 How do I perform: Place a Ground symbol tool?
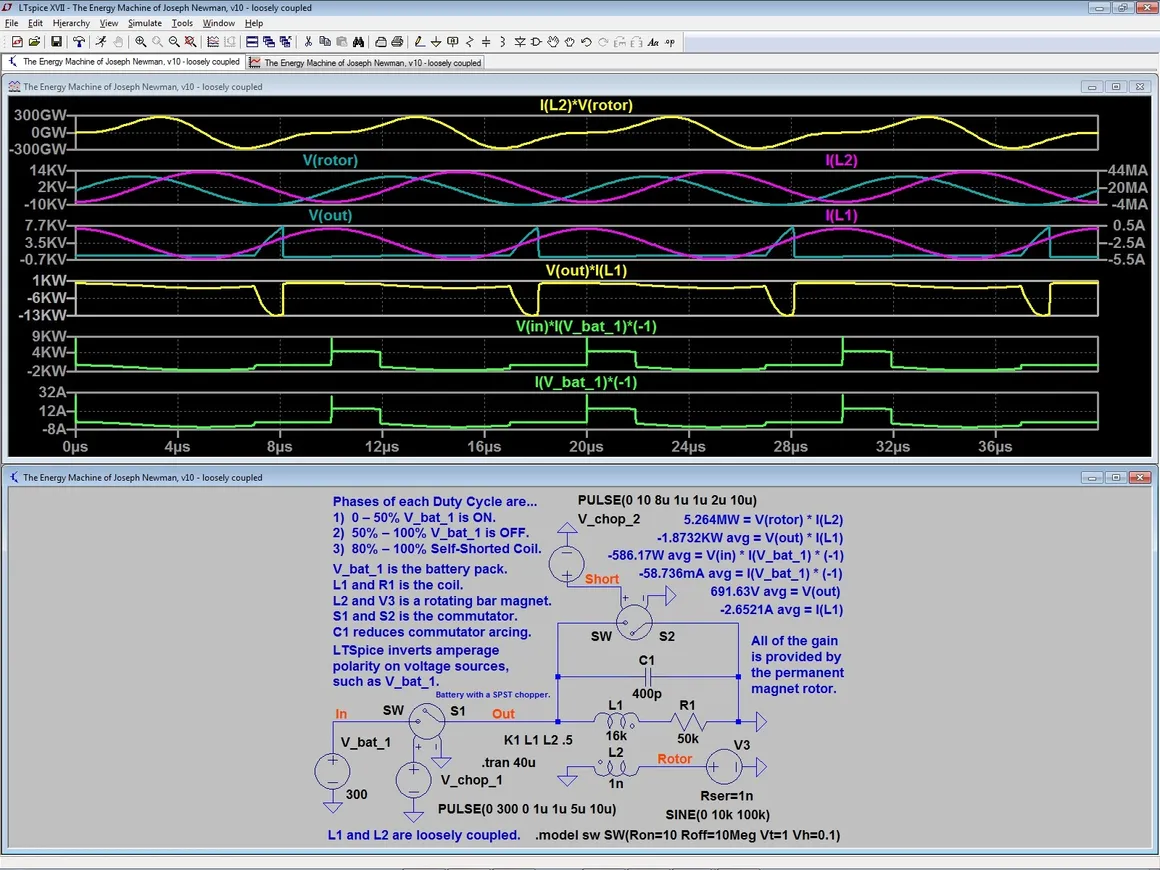click(437, 42)
